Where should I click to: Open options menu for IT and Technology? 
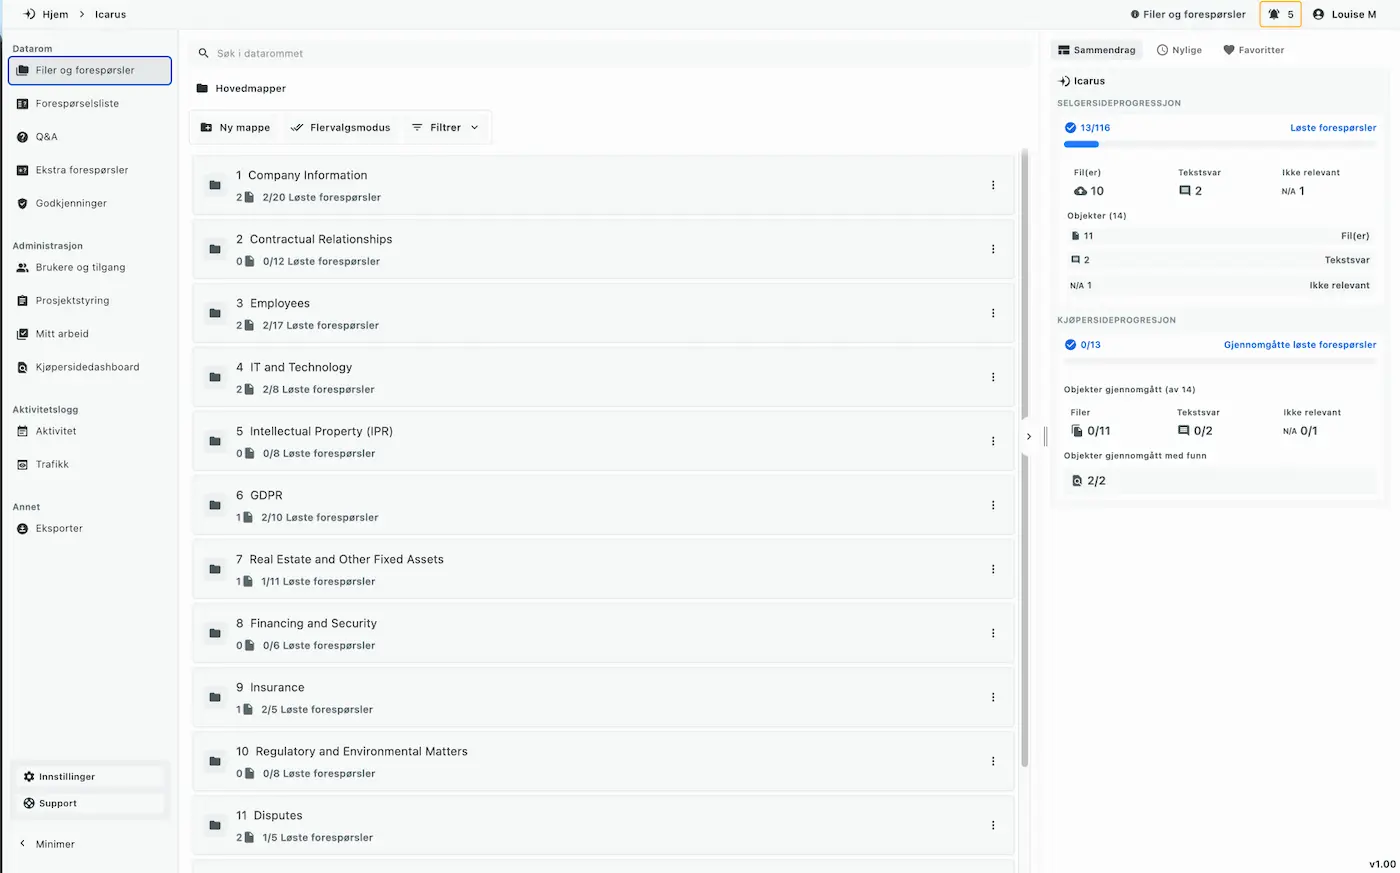pyautogui.click(x=993, y=377)
